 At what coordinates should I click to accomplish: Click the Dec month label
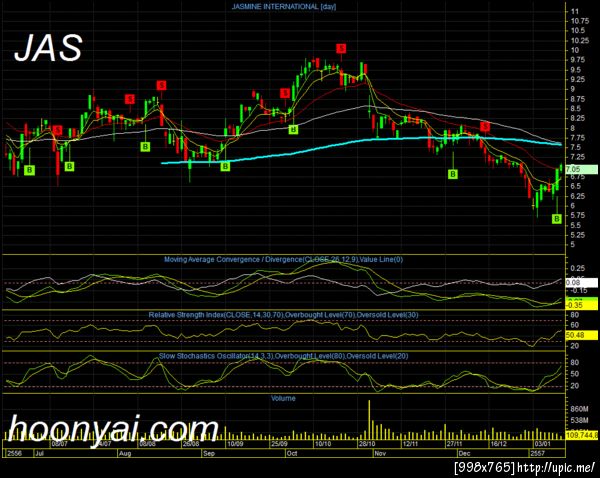[x=464, y=453]
